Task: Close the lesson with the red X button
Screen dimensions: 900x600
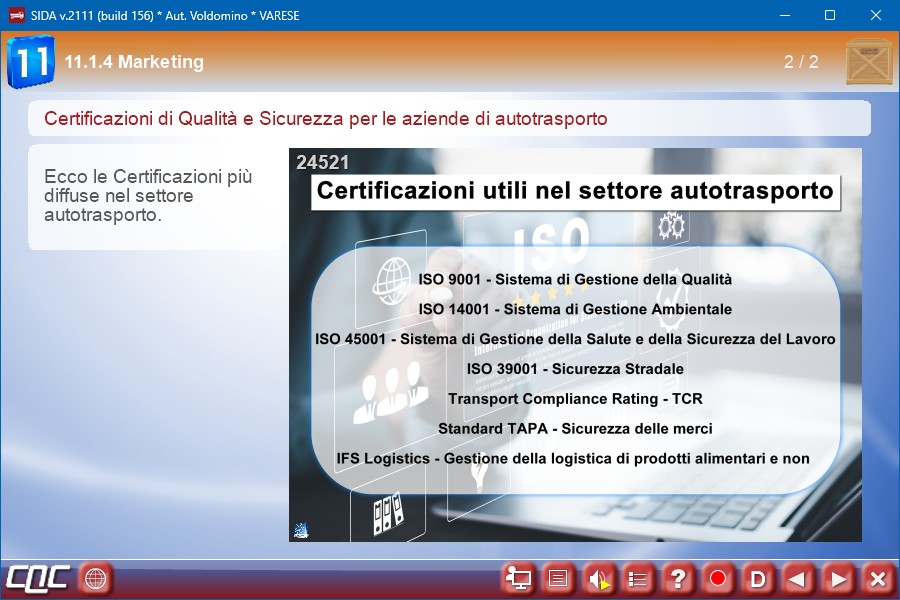Action: click(877, 578)
